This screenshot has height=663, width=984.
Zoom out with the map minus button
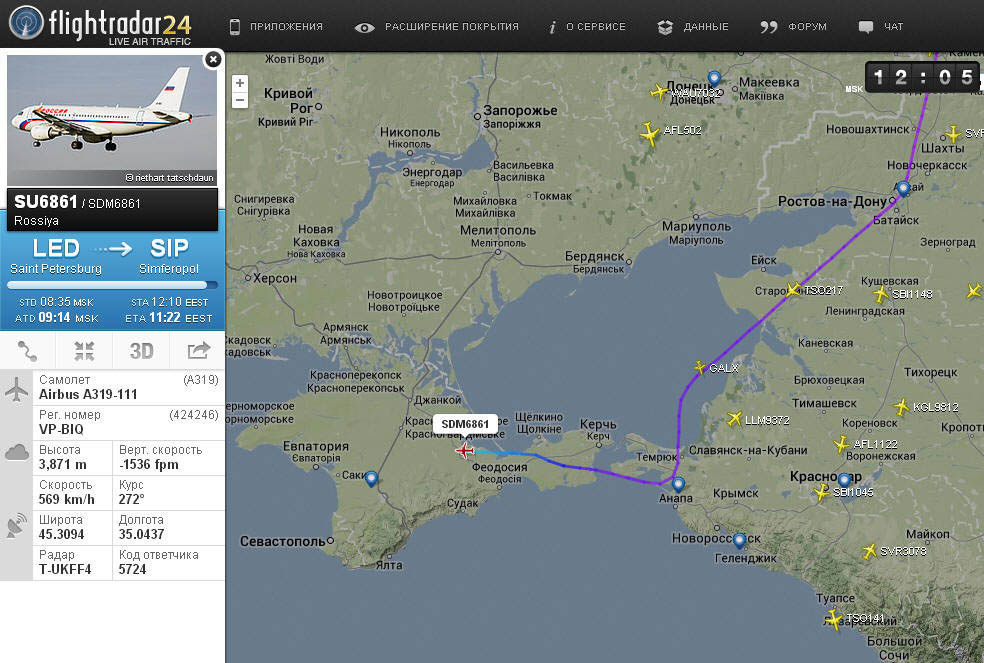(x=240, y=100)
